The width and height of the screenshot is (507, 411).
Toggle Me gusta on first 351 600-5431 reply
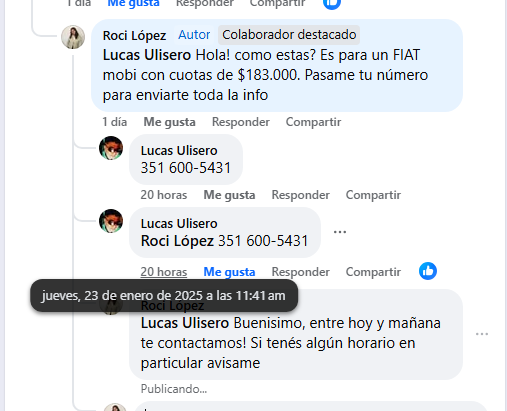[x=229, y=195]
